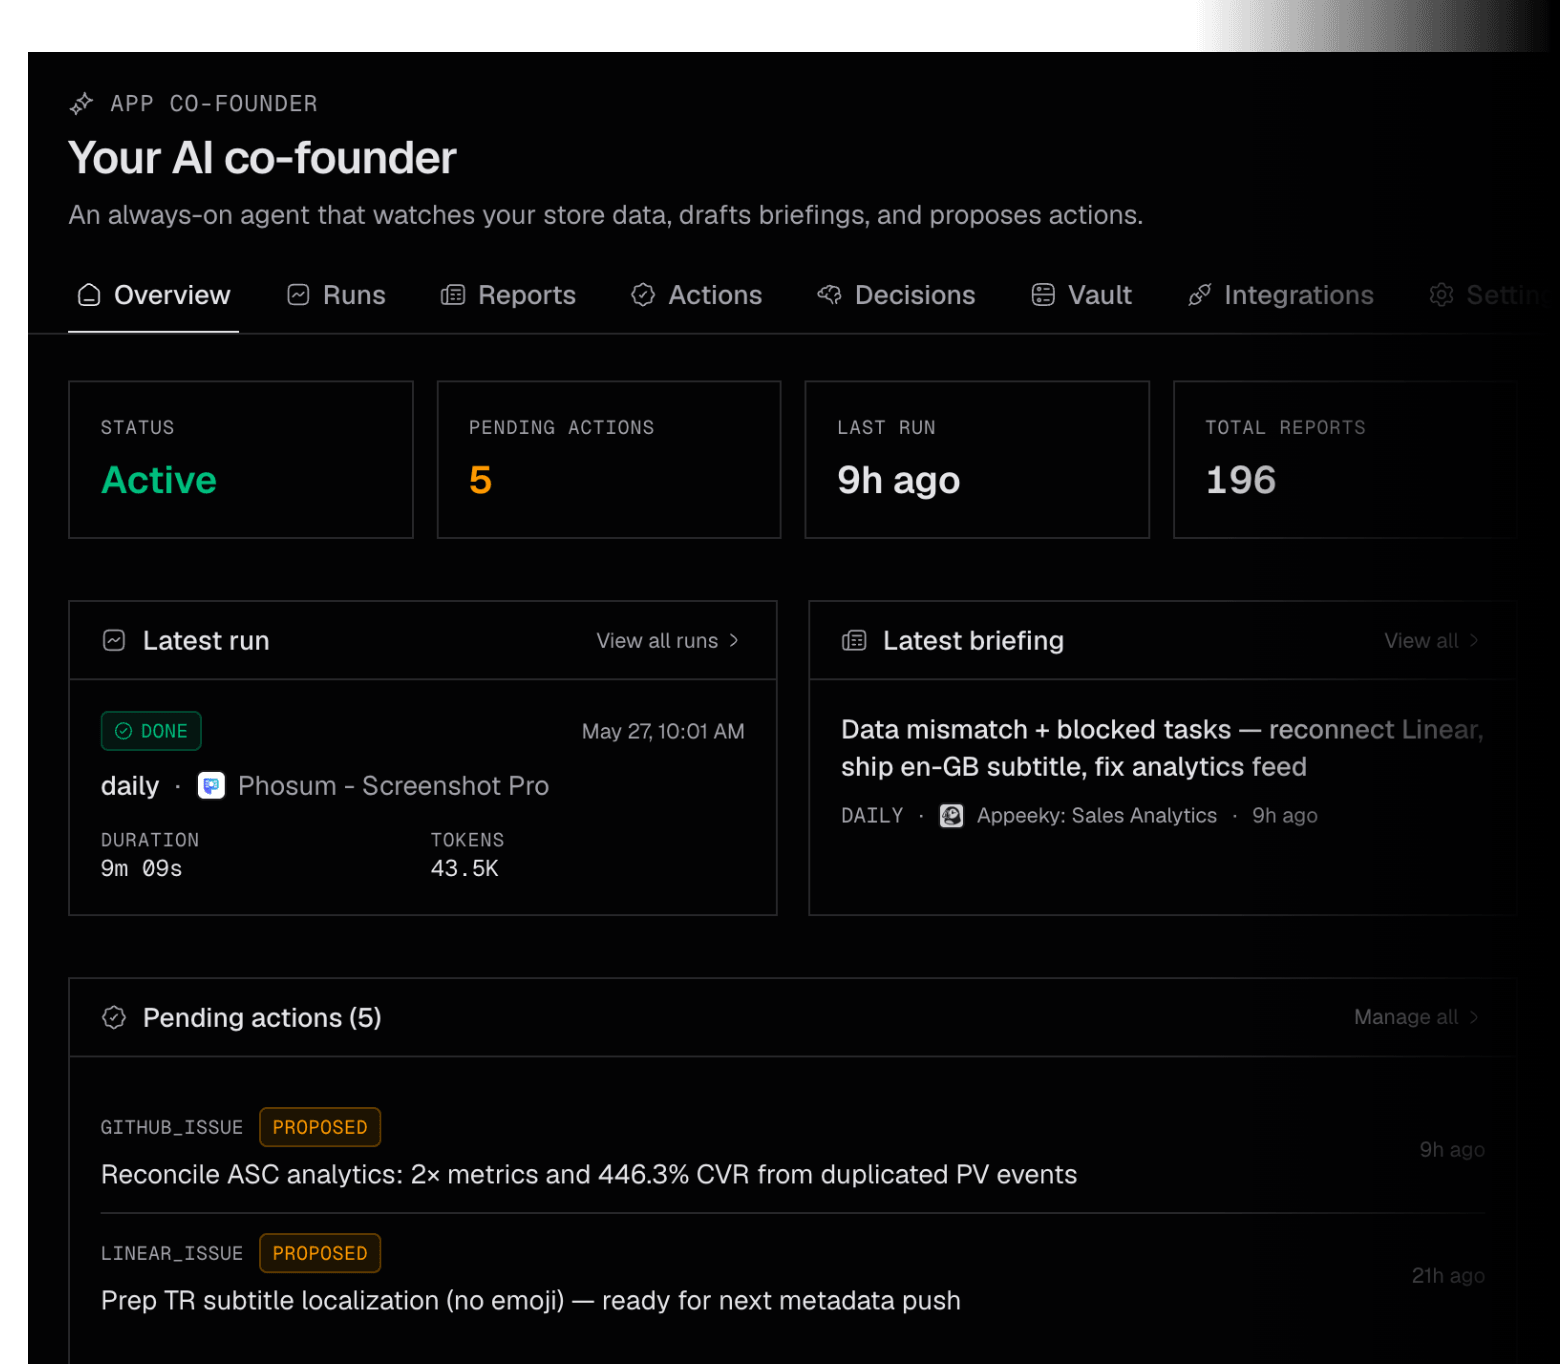Click the Last run 9h ago value
This screenshot has width=1560, height=1364.
899,481
